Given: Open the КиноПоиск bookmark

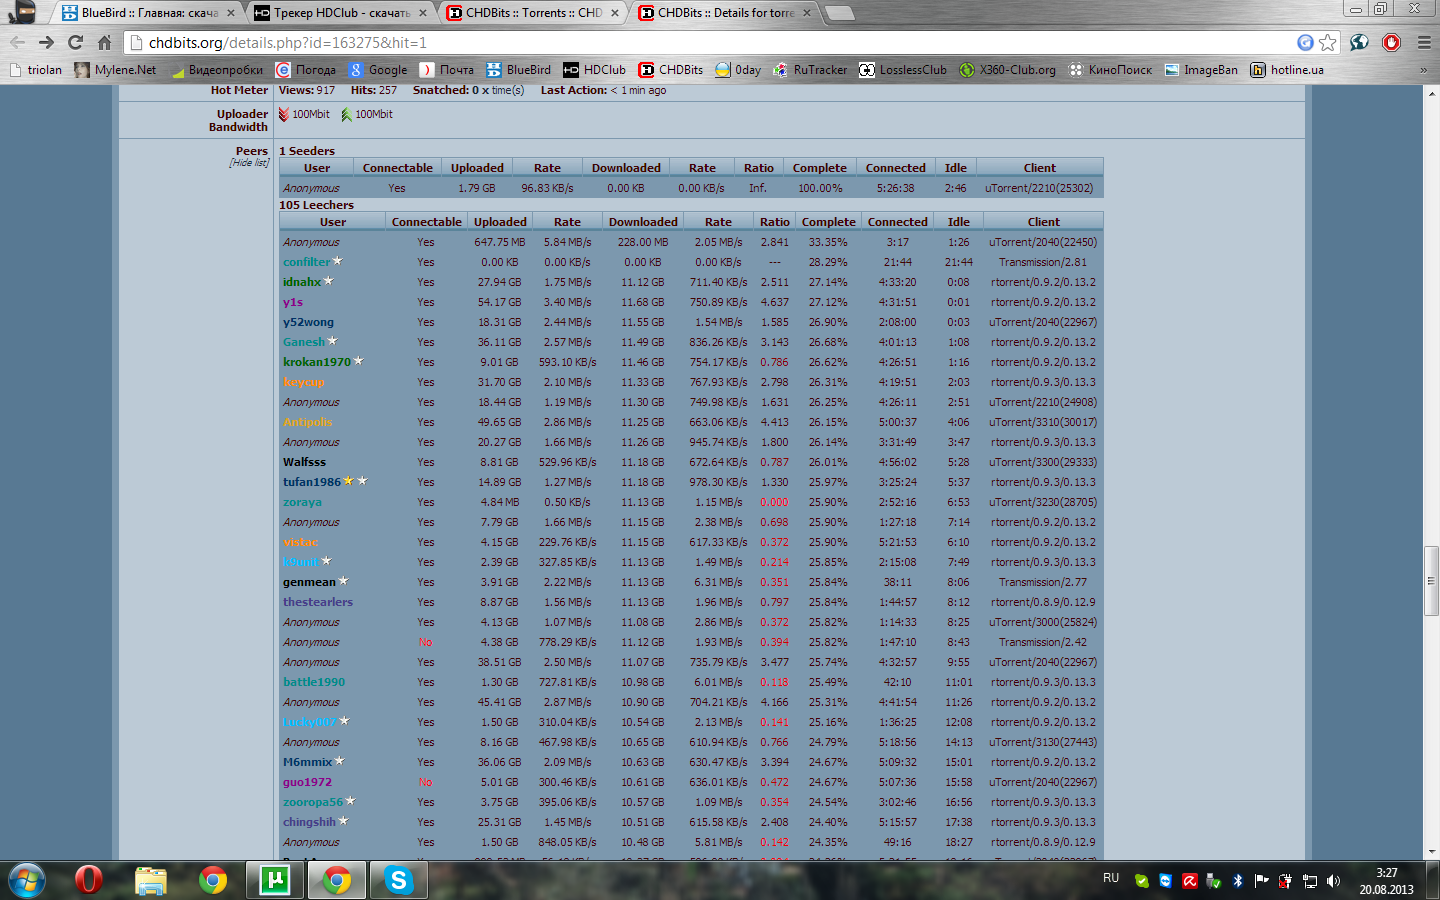Looking at the screenshot, I should pos(1110,70).
